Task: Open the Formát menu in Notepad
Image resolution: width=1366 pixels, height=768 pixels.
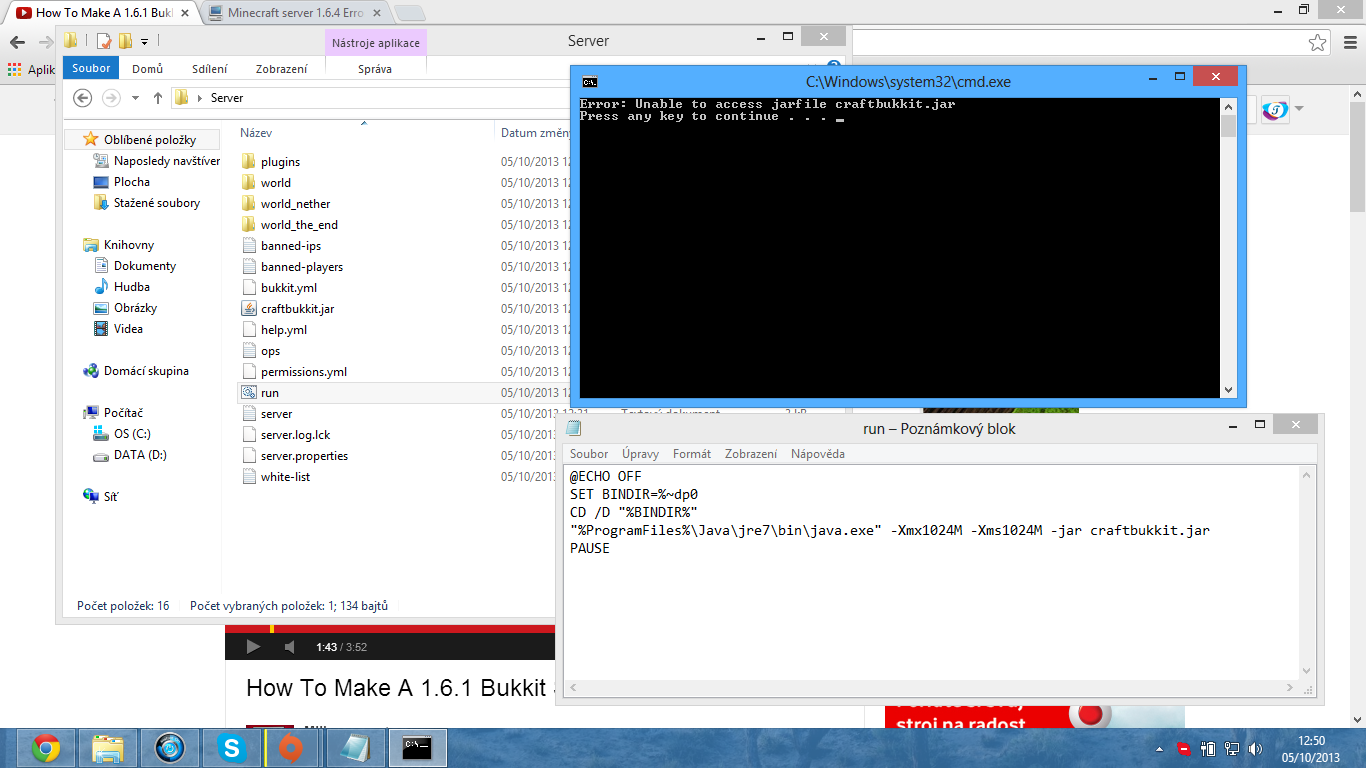Action: 691,454
